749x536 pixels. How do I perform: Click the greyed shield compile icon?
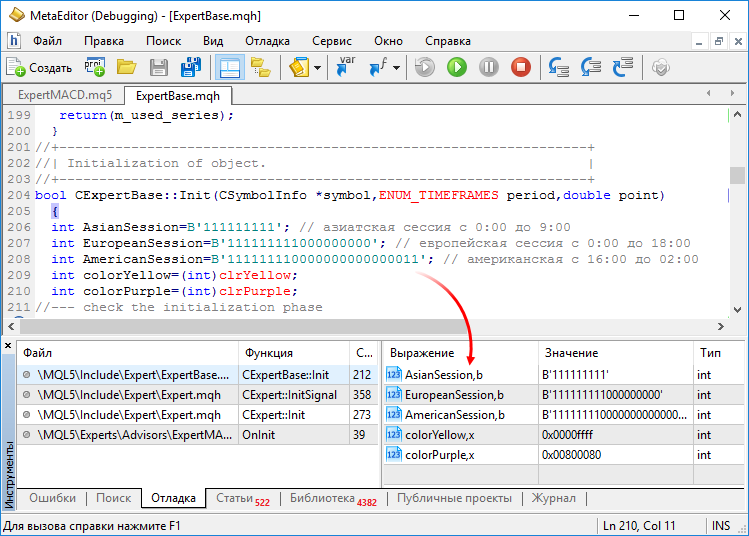(x=661, y=67)
